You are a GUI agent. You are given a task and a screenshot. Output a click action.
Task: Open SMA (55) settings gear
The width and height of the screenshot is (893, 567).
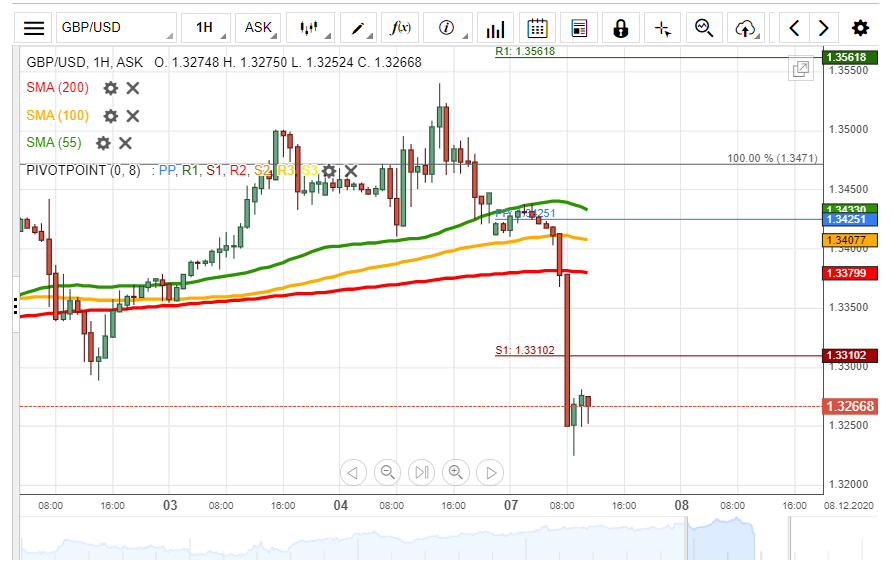coord(103,143)
